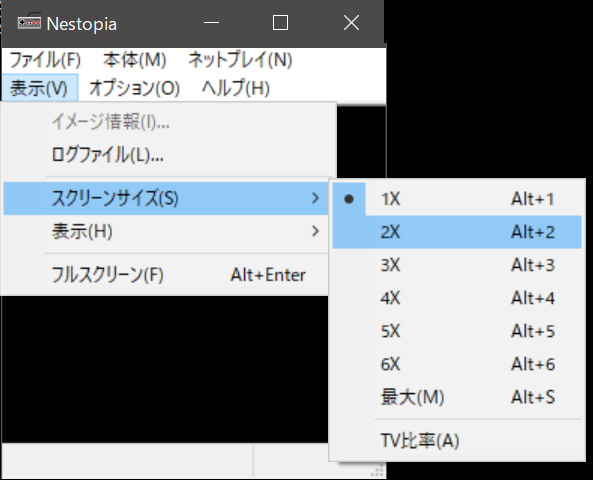Select 6X screen size option
Viewport: 593px width, 480px height.
coord(457,364)
